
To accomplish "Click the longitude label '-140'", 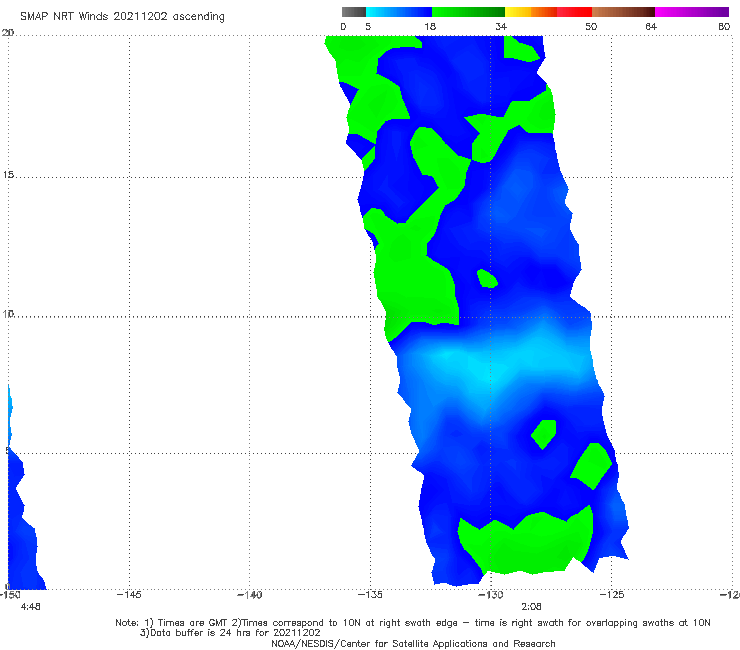I will (249, 595).
